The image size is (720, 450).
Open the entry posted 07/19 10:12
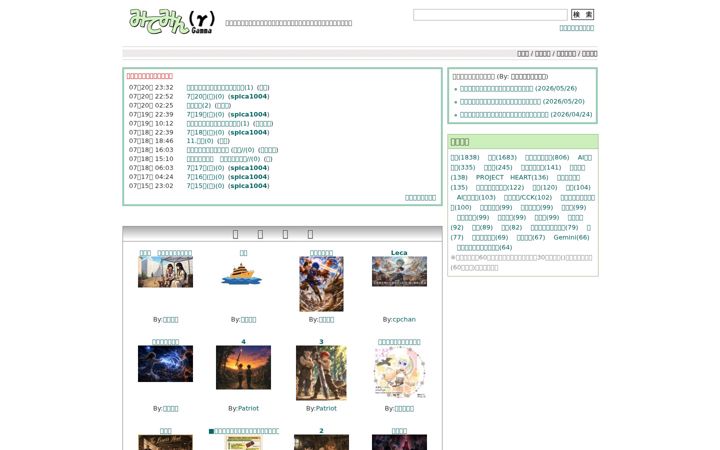[x=218, y=124]
